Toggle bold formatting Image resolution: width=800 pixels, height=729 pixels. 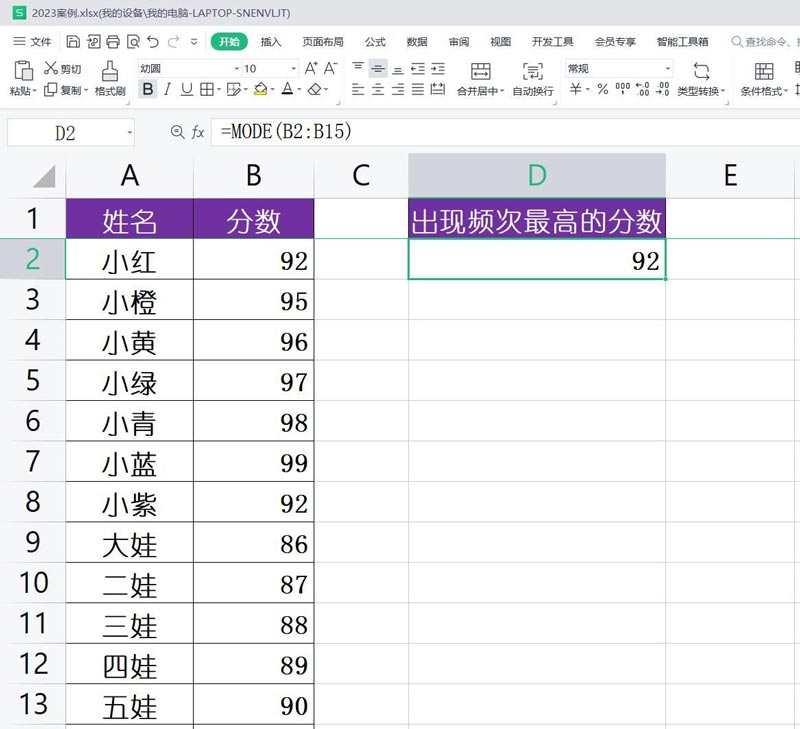click(x=148, y=90)
